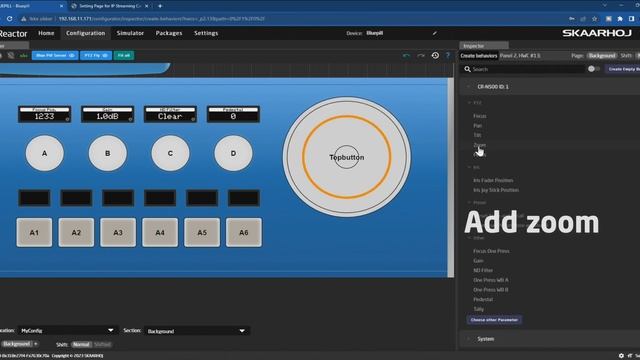Click the search magnifier icon in Inspector

pos(467,69)
